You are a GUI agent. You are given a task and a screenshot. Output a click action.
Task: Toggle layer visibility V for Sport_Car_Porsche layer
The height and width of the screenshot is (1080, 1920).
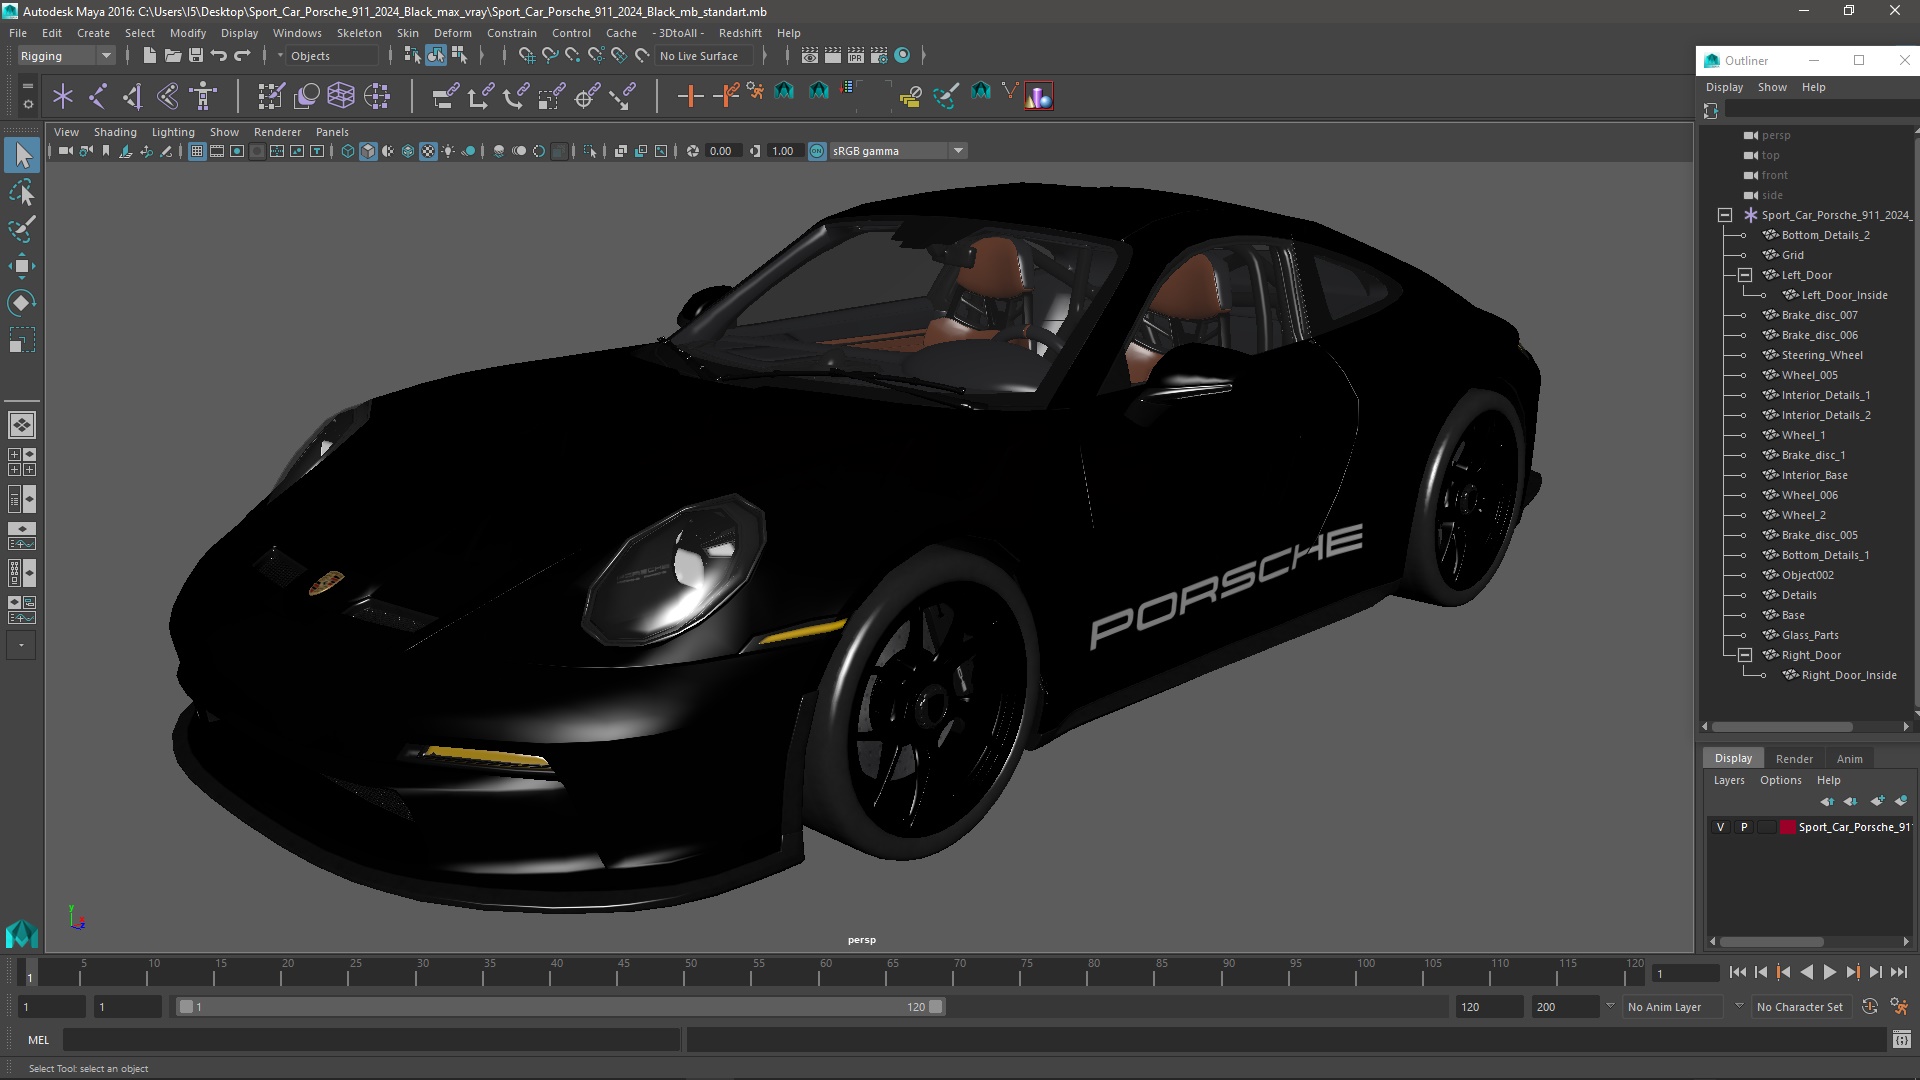(x=1720, y=827)
